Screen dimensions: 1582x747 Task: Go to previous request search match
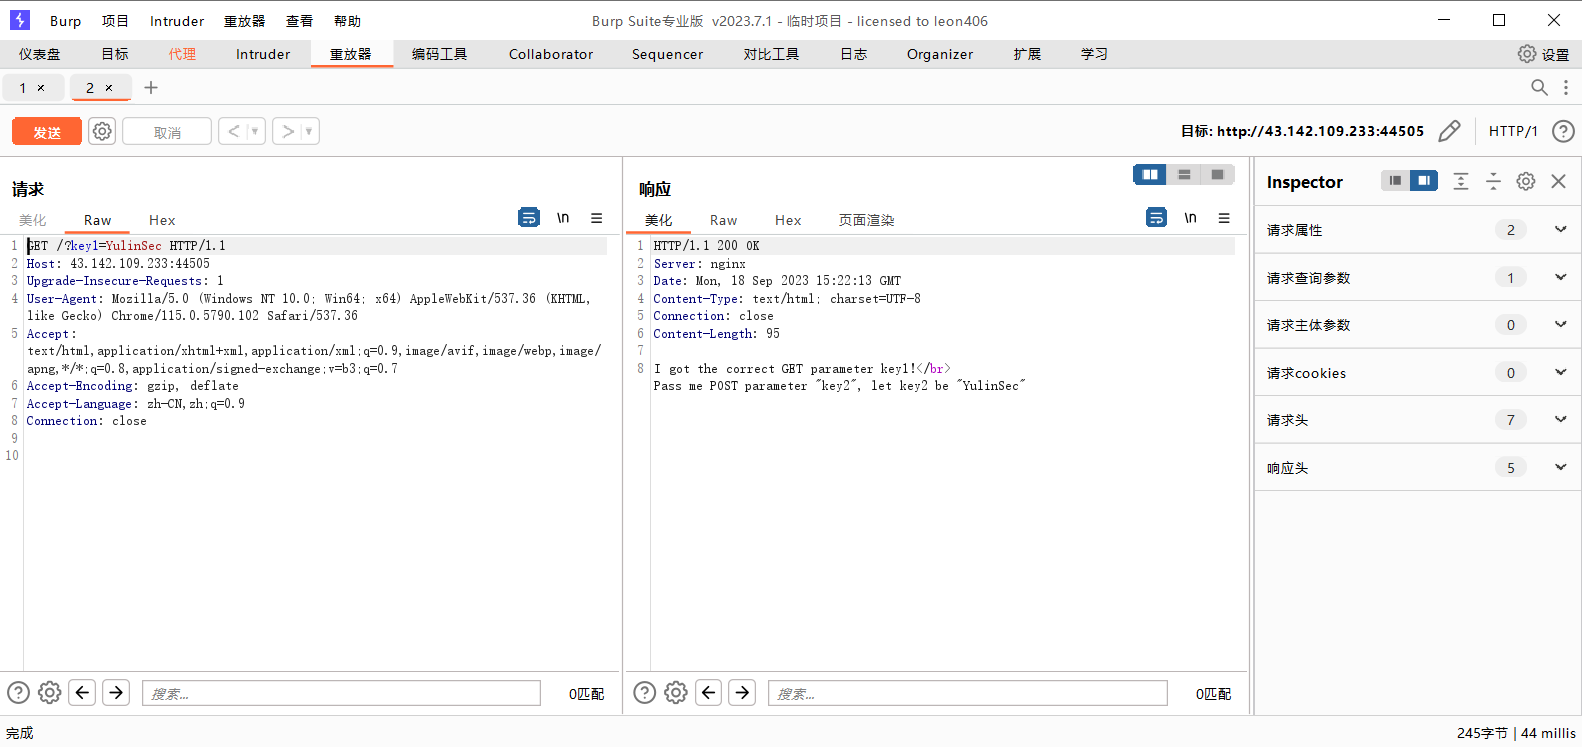(x=83, y=692)
